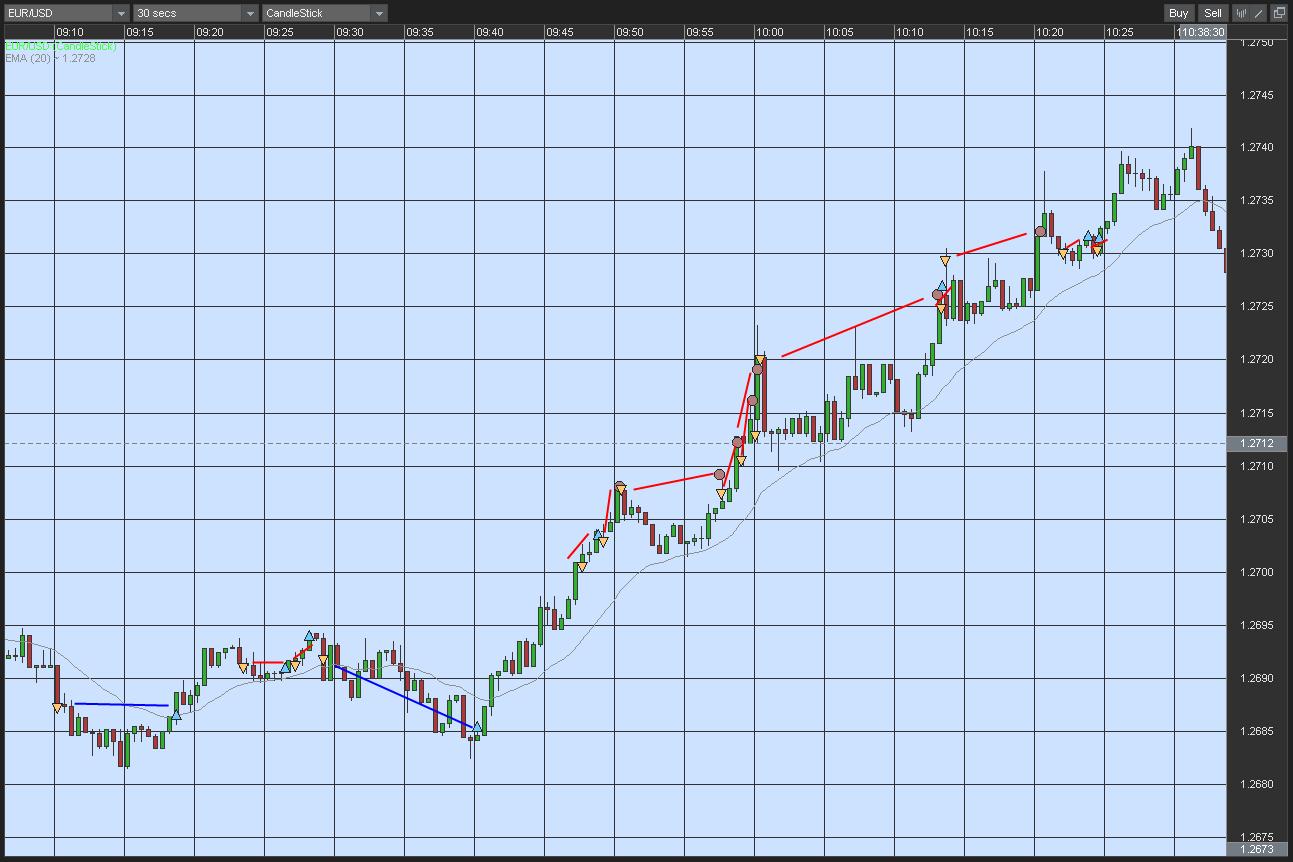Click the 1.2712 current price marker

[1256, 443]
